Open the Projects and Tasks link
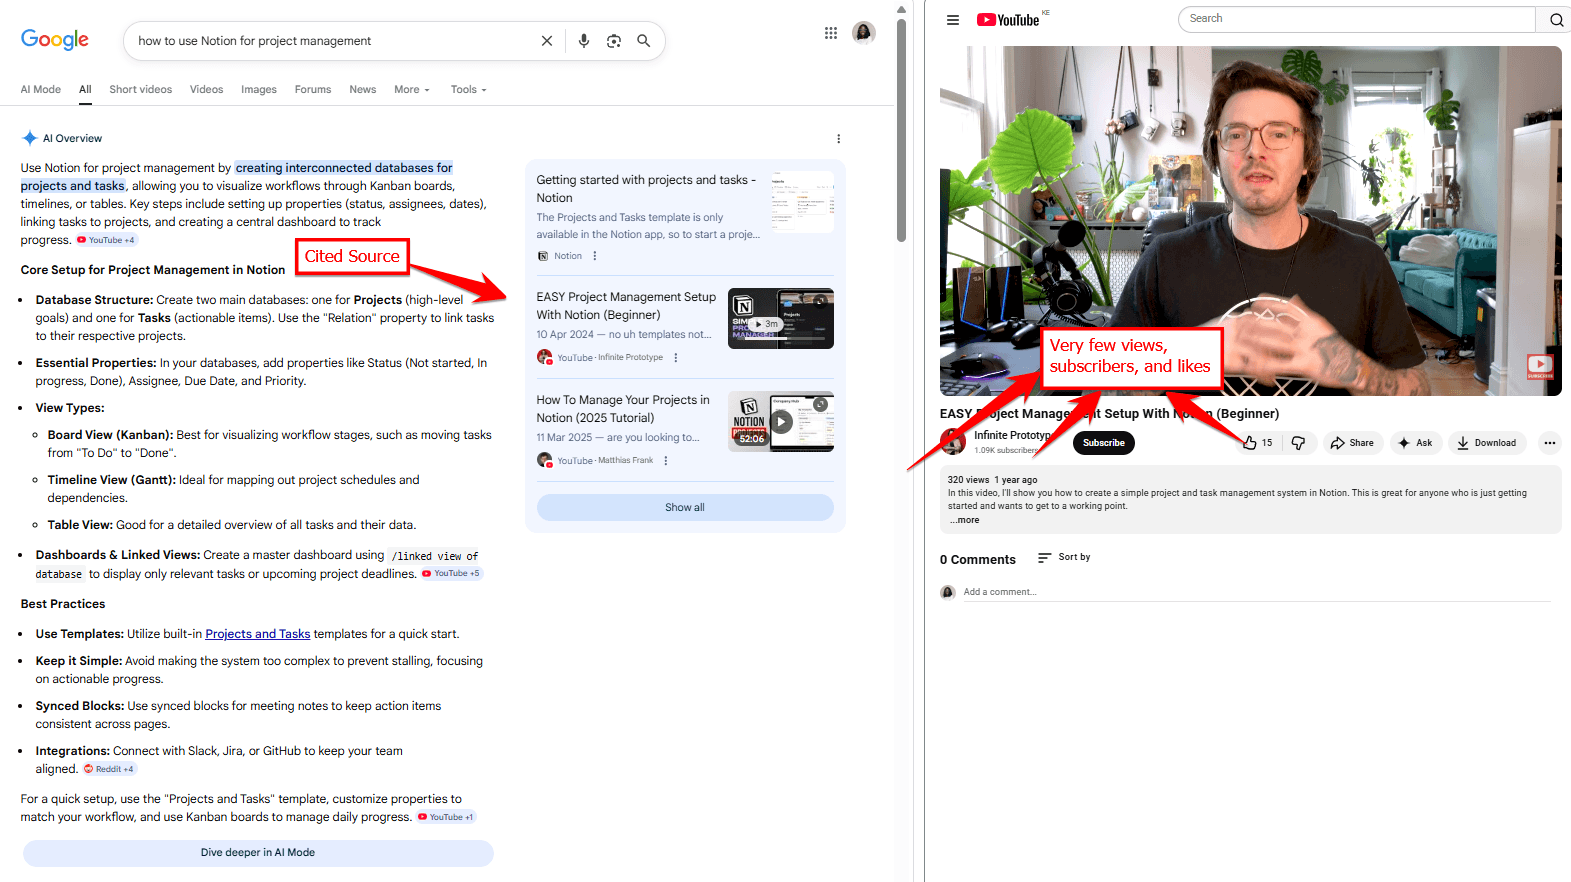Image resolution: width=1571 pixels, height=882 pixels. 258,634
